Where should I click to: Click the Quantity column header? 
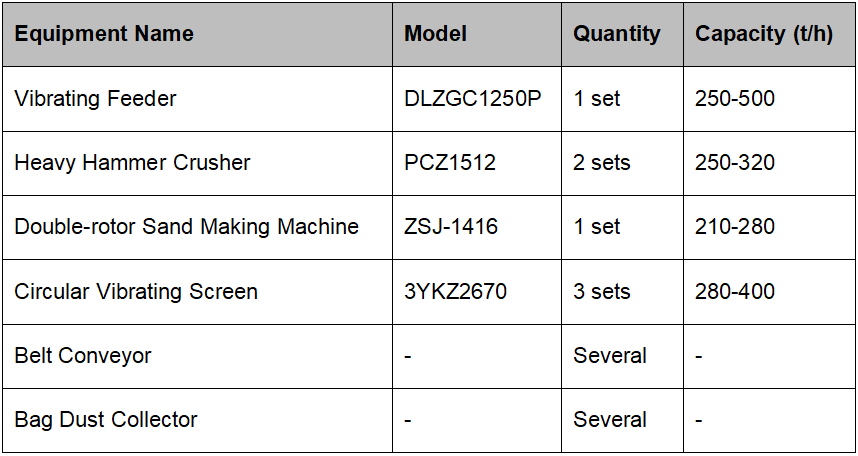tap(617, 34)
